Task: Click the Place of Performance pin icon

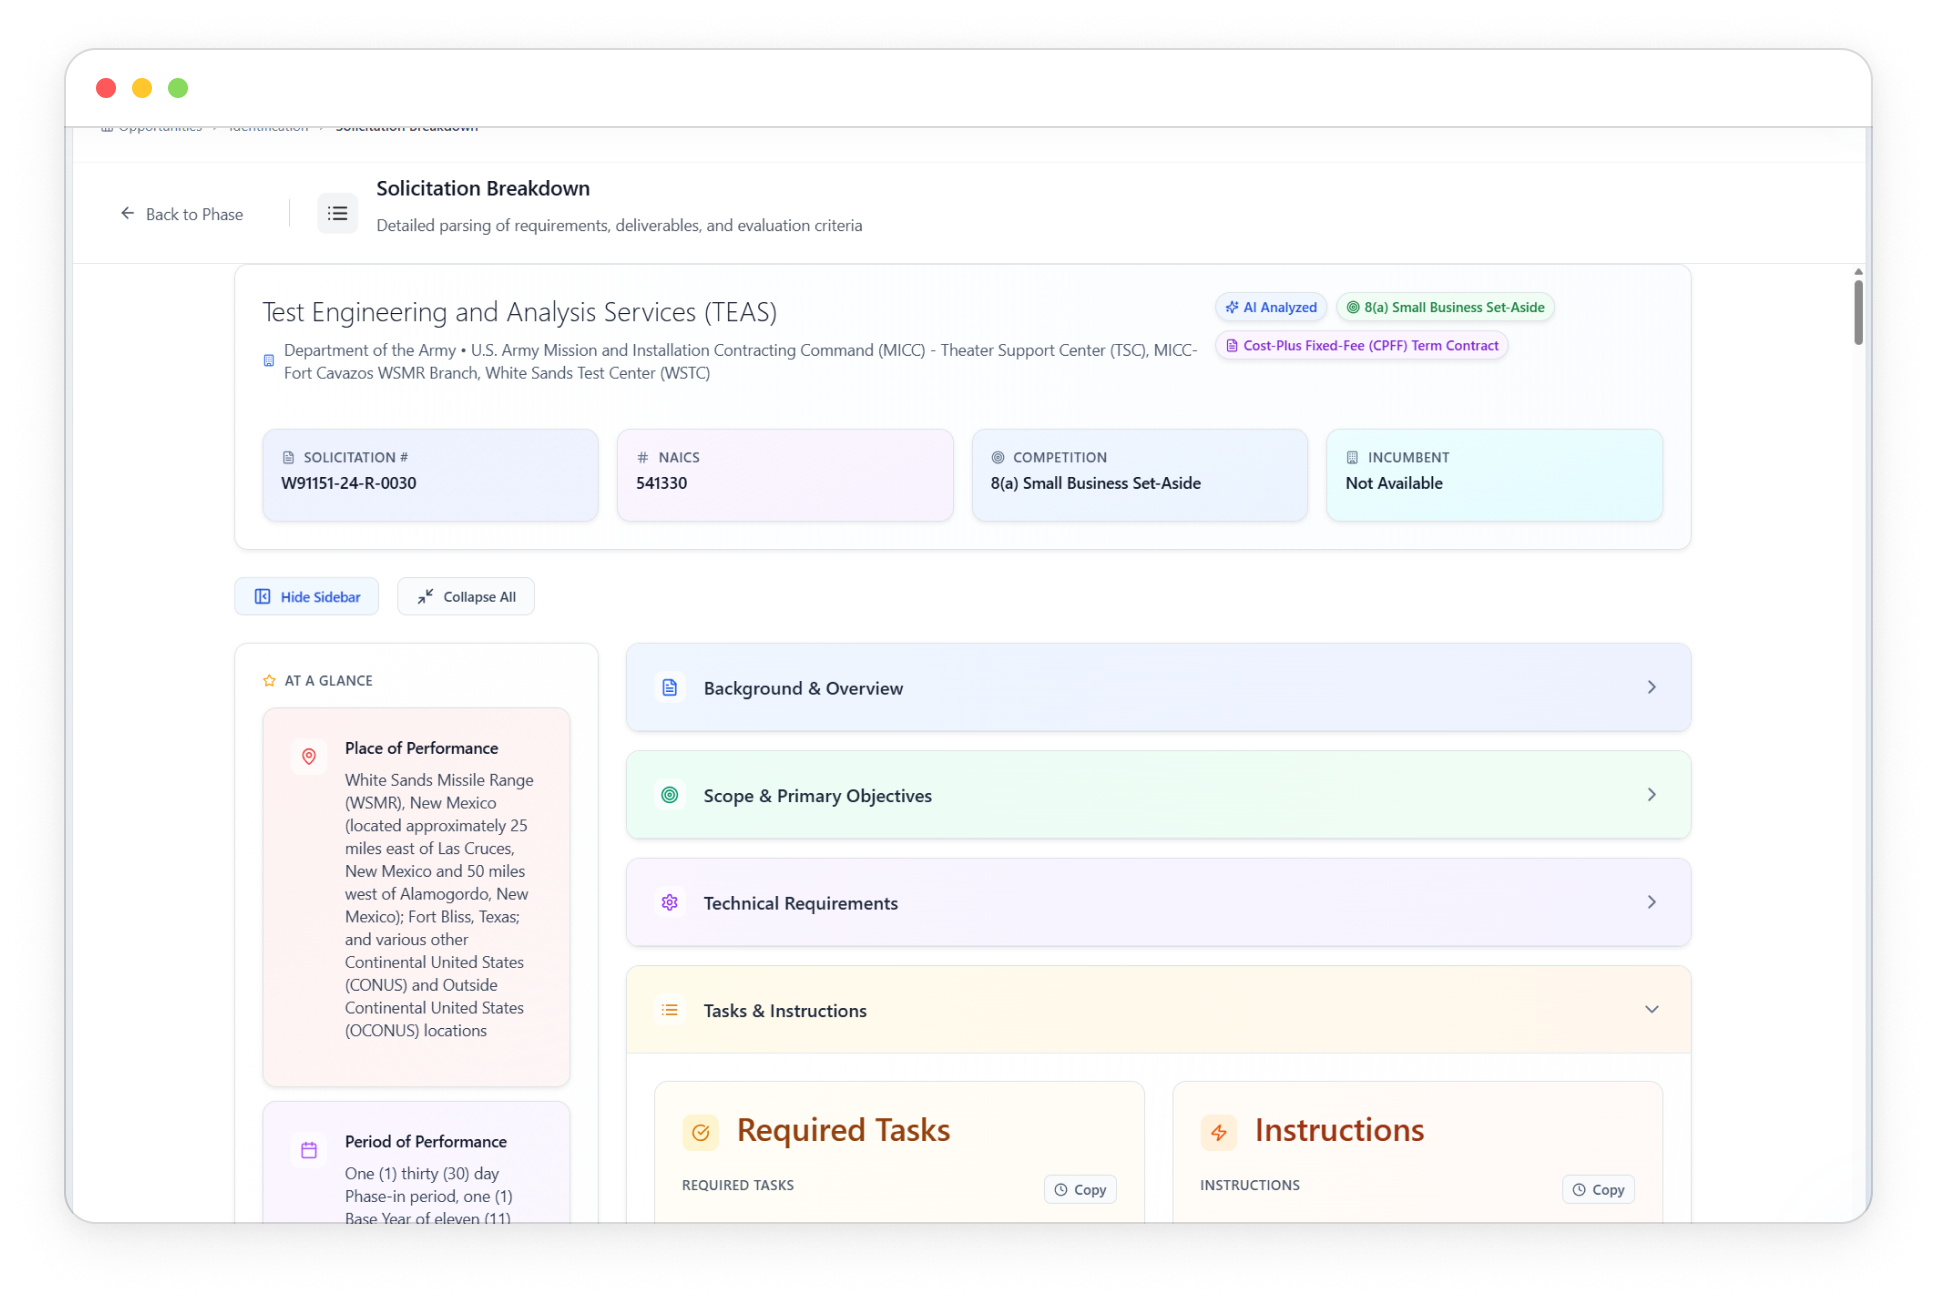Action: point(309,757)
